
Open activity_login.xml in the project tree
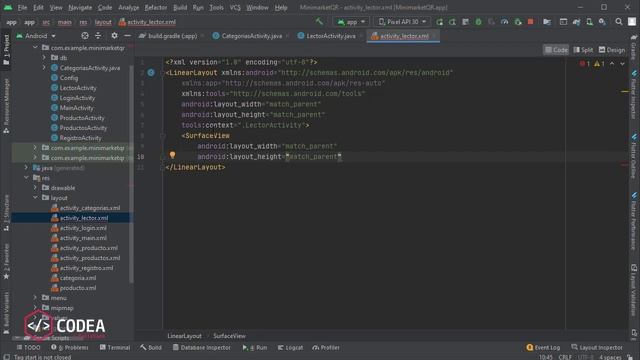(83, 228)
